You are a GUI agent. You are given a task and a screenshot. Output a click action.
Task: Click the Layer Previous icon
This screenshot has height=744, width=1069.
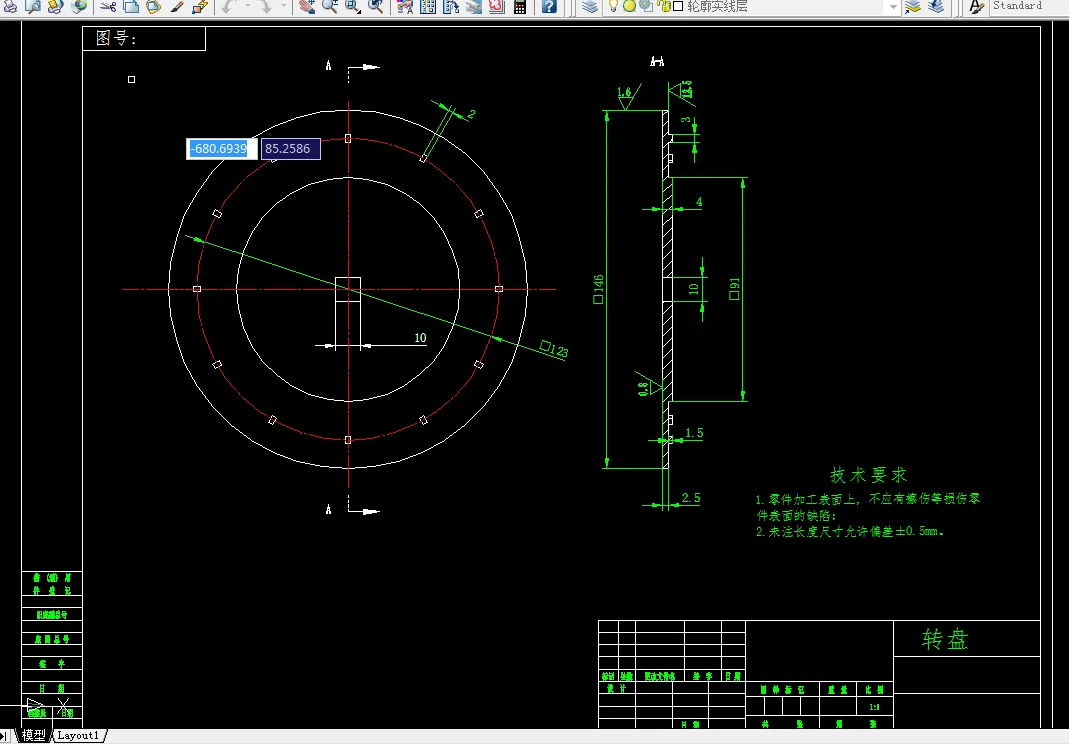tap(936, 6)
